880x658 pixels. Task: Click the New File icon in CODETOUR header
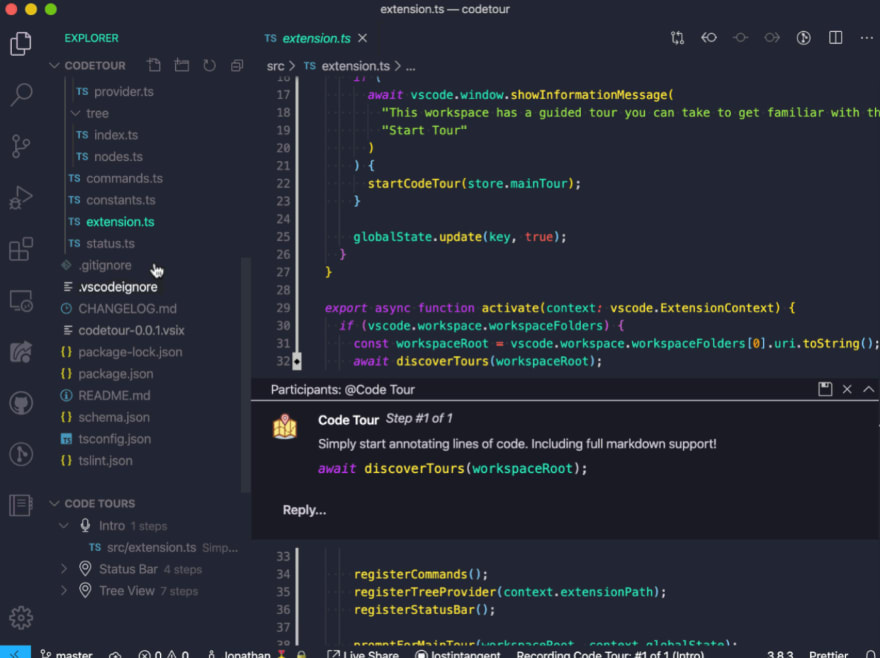tap(154, 65)
